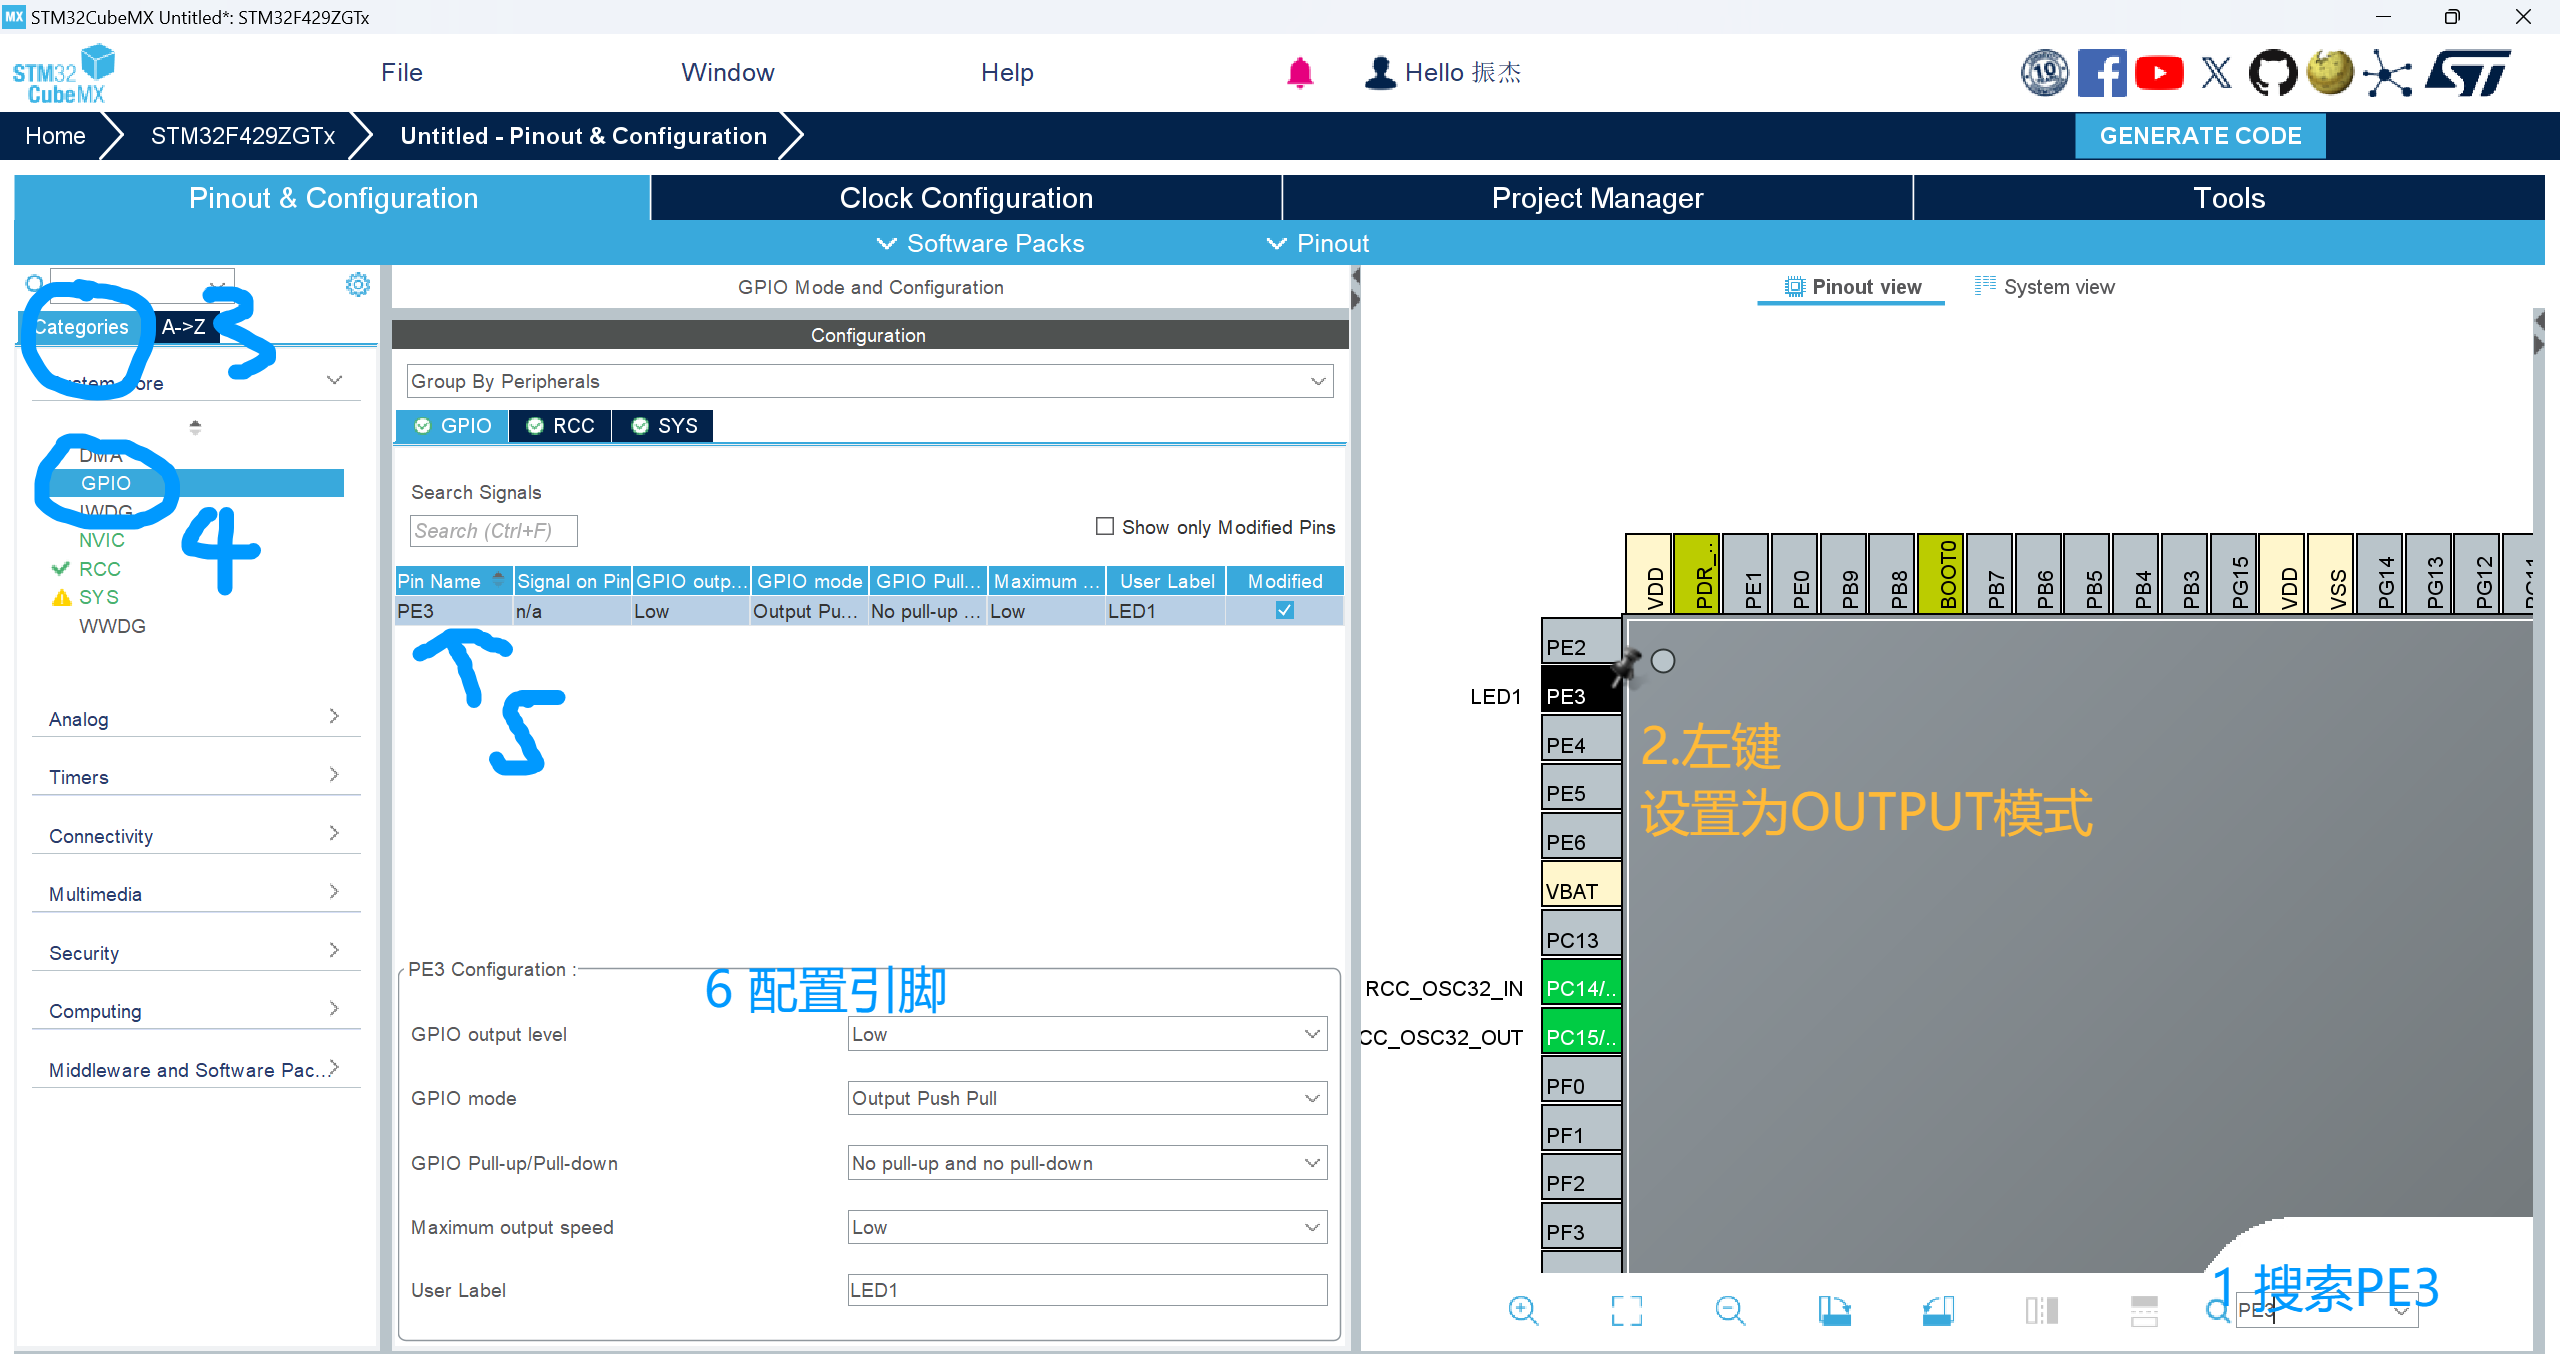Open the File menu
Image resolution: width=2560 pixels, height=1368 pixels.
pyautogui.click(x=402, y=72)
